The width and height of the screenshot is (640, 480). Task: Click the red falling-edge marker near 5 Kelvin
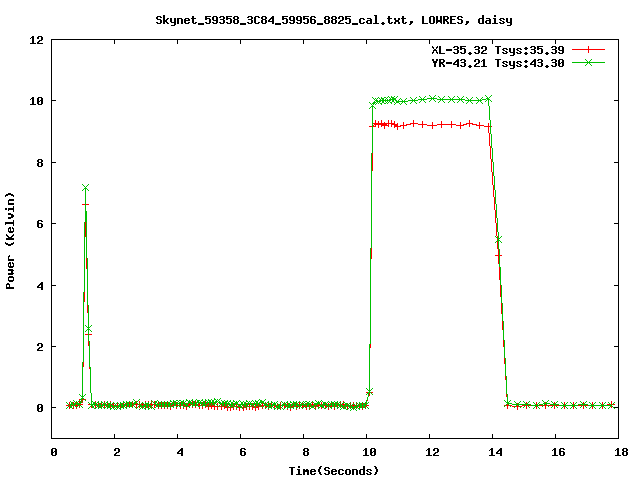click(498, 256)
